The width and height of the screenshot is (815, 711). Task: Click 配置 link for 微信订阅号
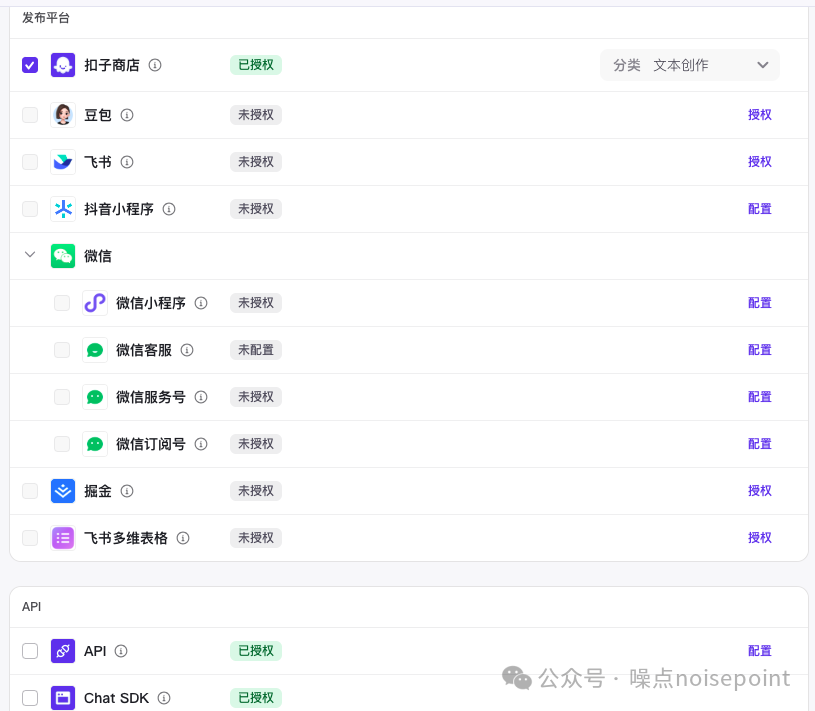[x=759, y=444]
